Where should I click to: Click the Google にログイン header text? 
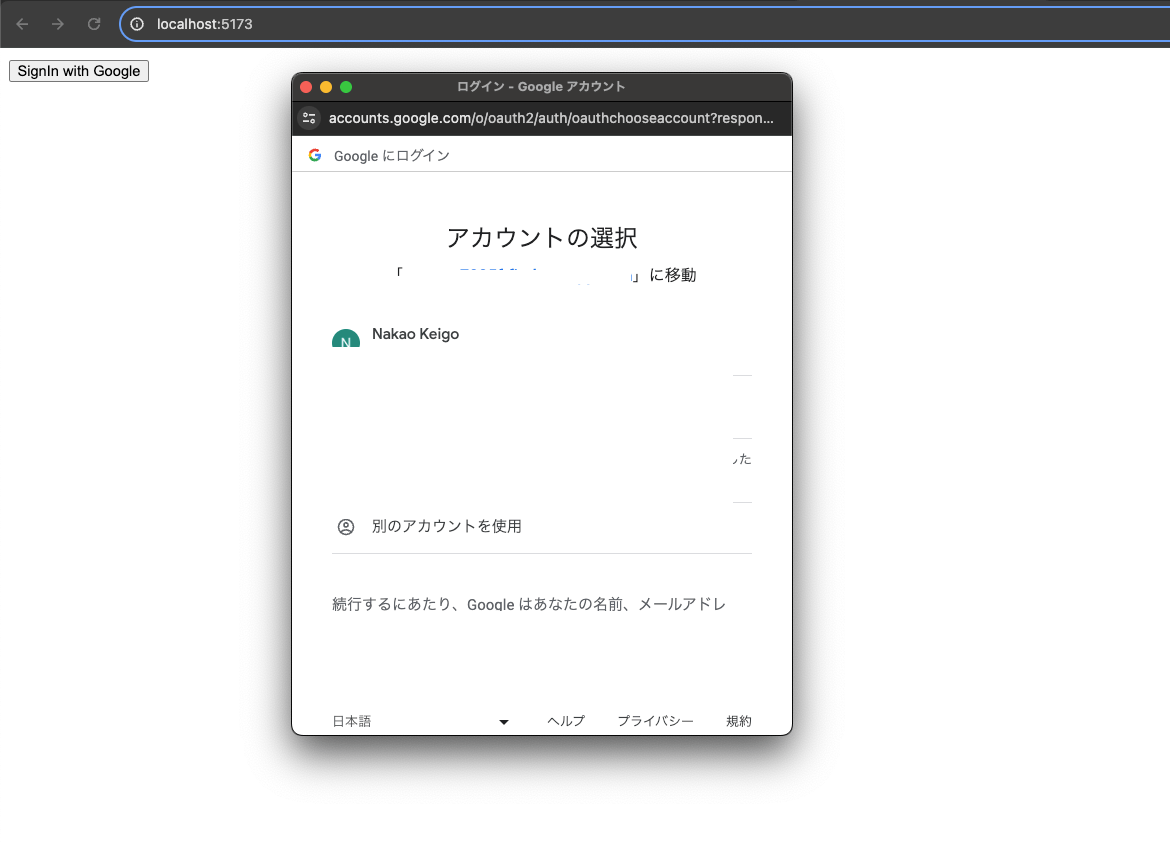point(392,155)
